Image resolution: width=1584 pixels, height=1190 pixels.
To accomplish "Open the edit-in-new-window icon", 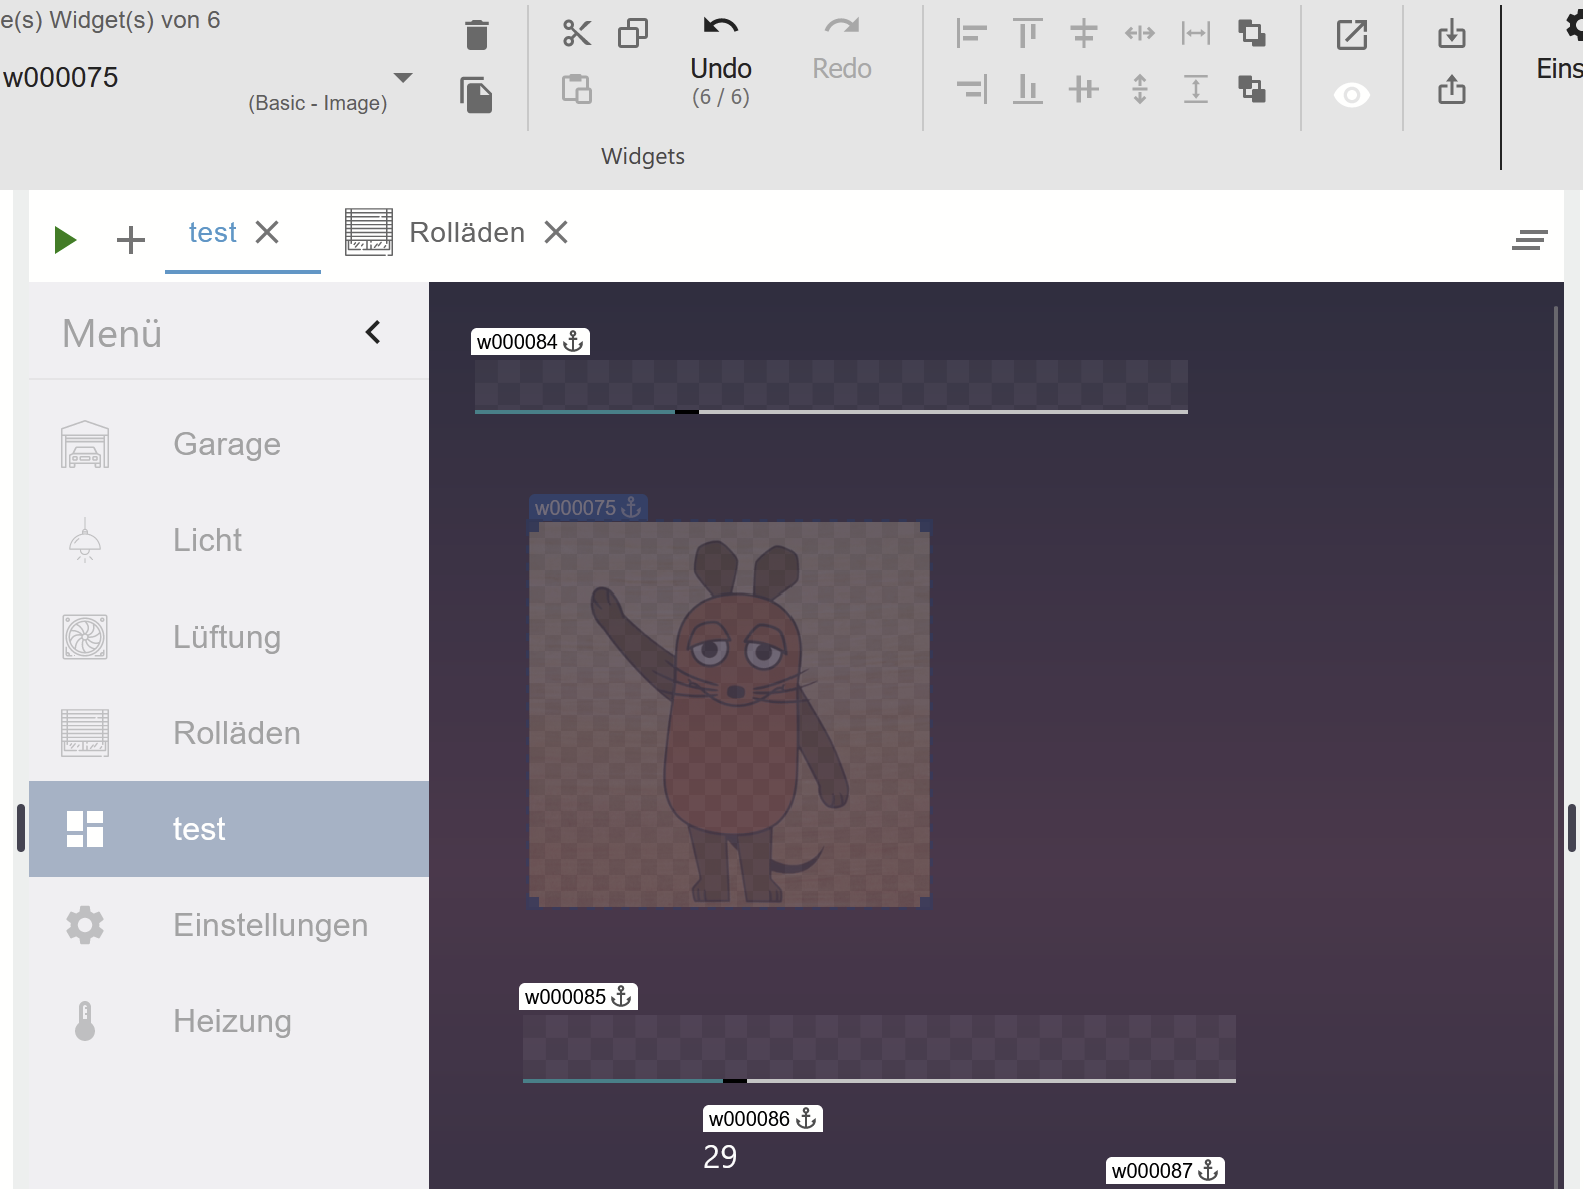I will pyautogui.click(x=1352, y=35).
